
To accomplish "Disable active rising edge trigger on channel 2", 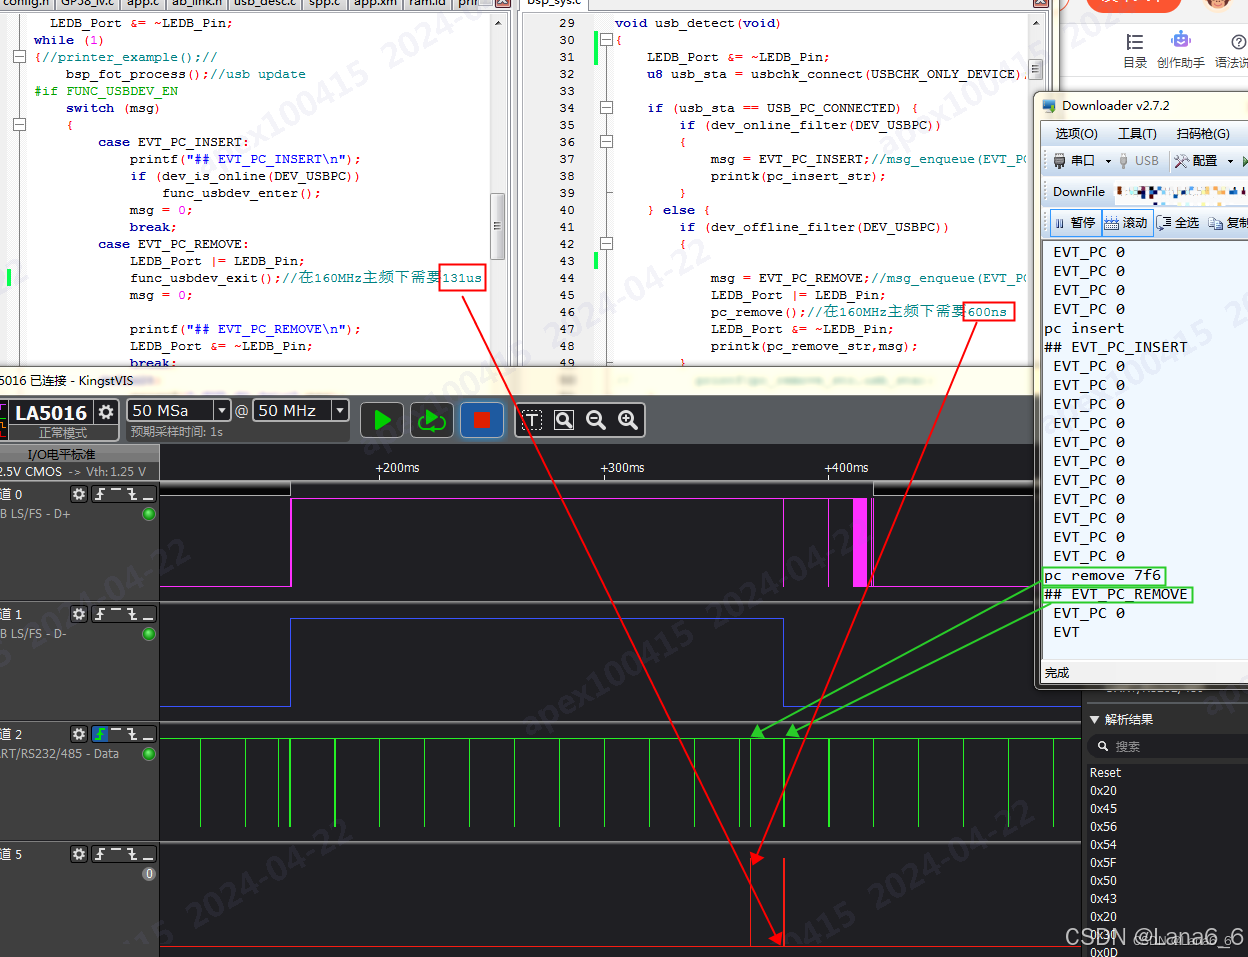I will click(x=100, y=734).
